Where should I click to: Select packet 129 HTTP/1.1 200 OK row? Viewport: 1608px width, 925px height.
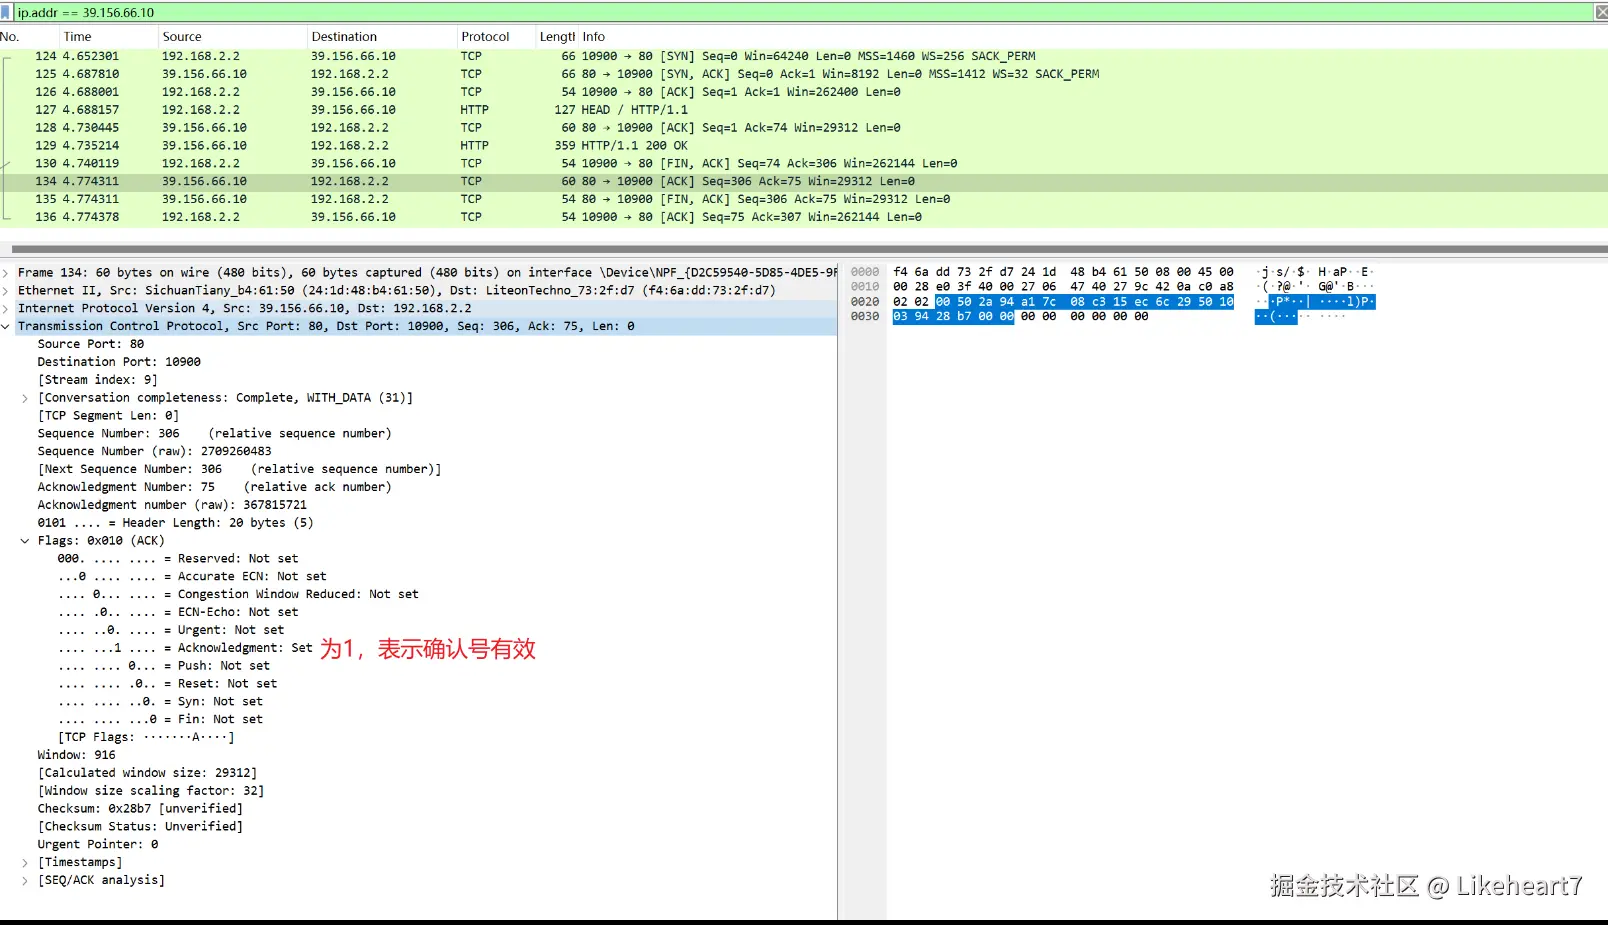(x=804, y=146)
